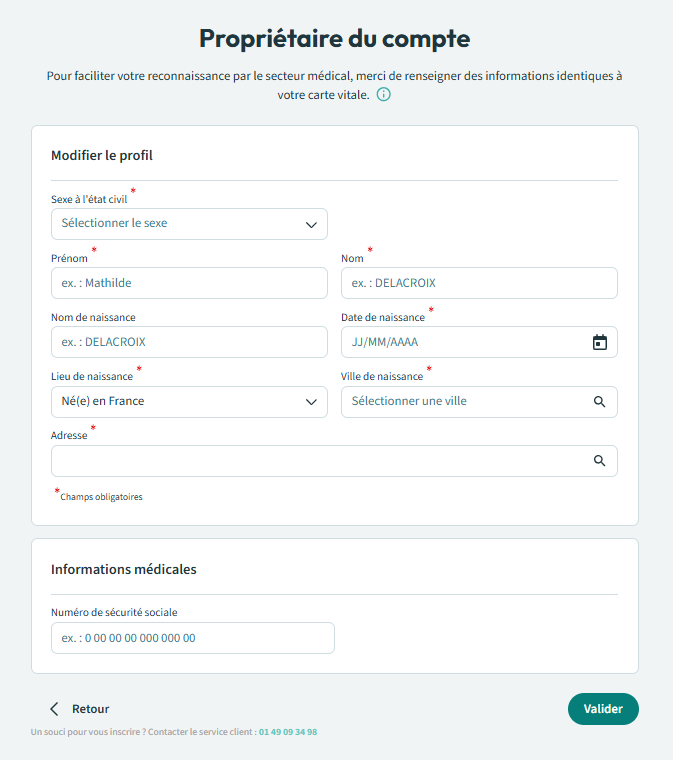
Task: Click the search icon in Ville de naissance
Action: [x=599, y=402]
